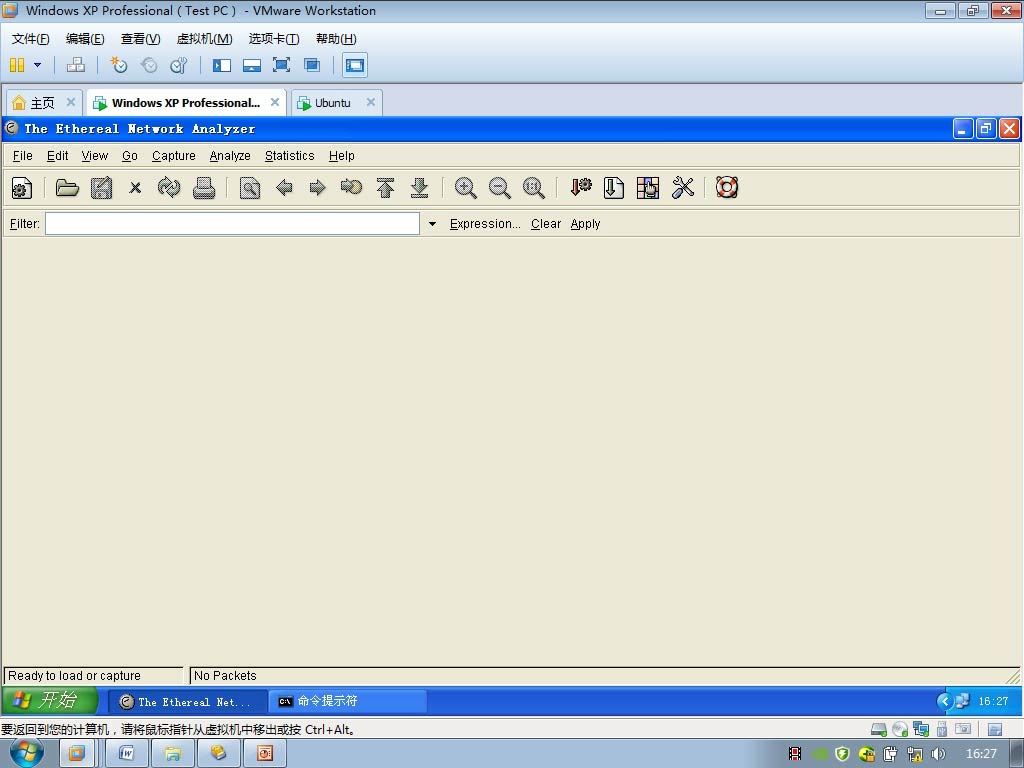The height and width of the screenshot is (768, 1024).
Task: Close the Ubuntu tab
Action: point(370,103)
